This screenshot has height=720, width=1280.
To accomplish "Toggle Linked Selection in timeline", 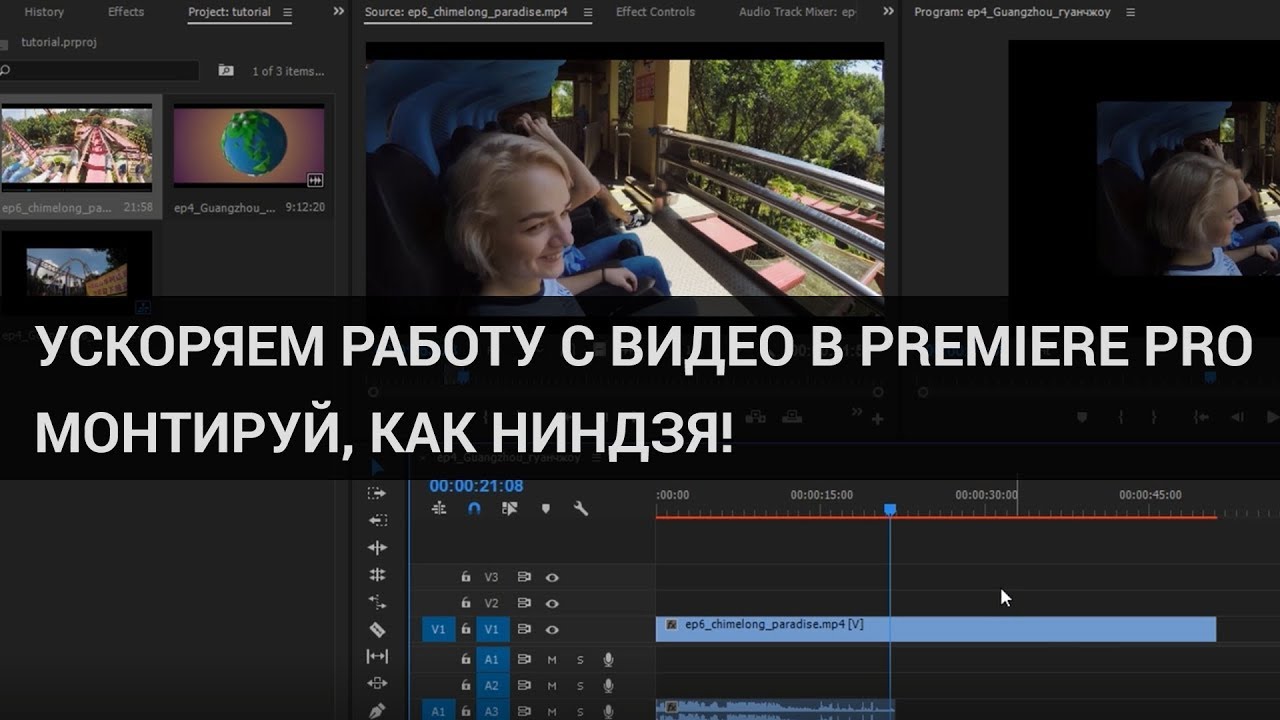I will (509, 508).
